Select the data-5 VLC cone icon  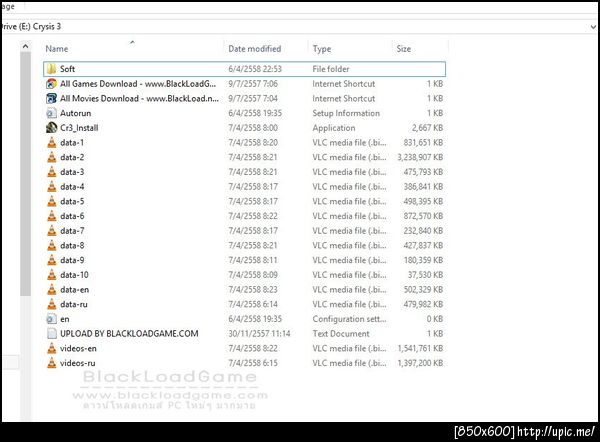tap(51, 201)
